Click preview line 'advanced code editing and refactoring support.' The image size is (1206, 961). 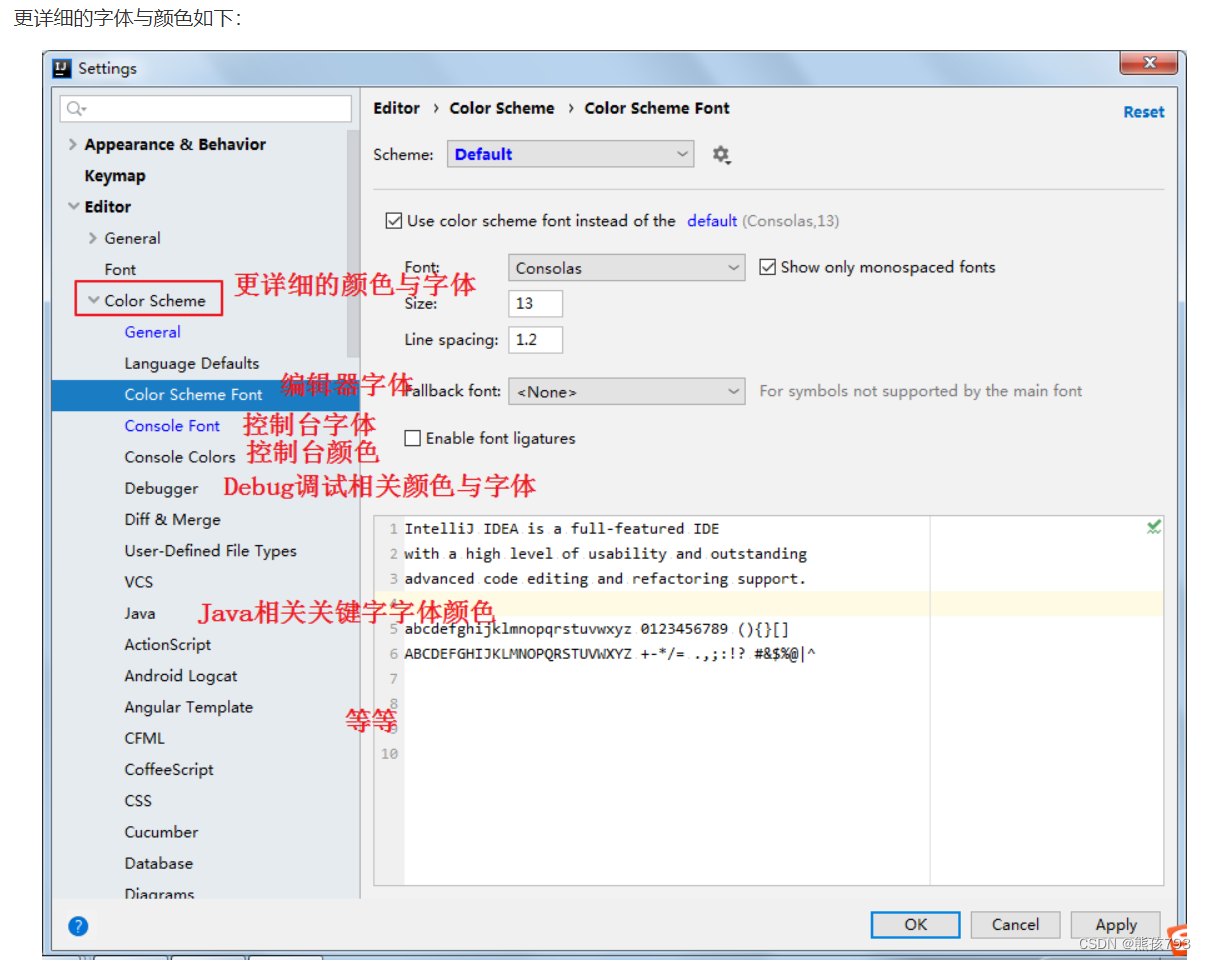pos(605,578)
